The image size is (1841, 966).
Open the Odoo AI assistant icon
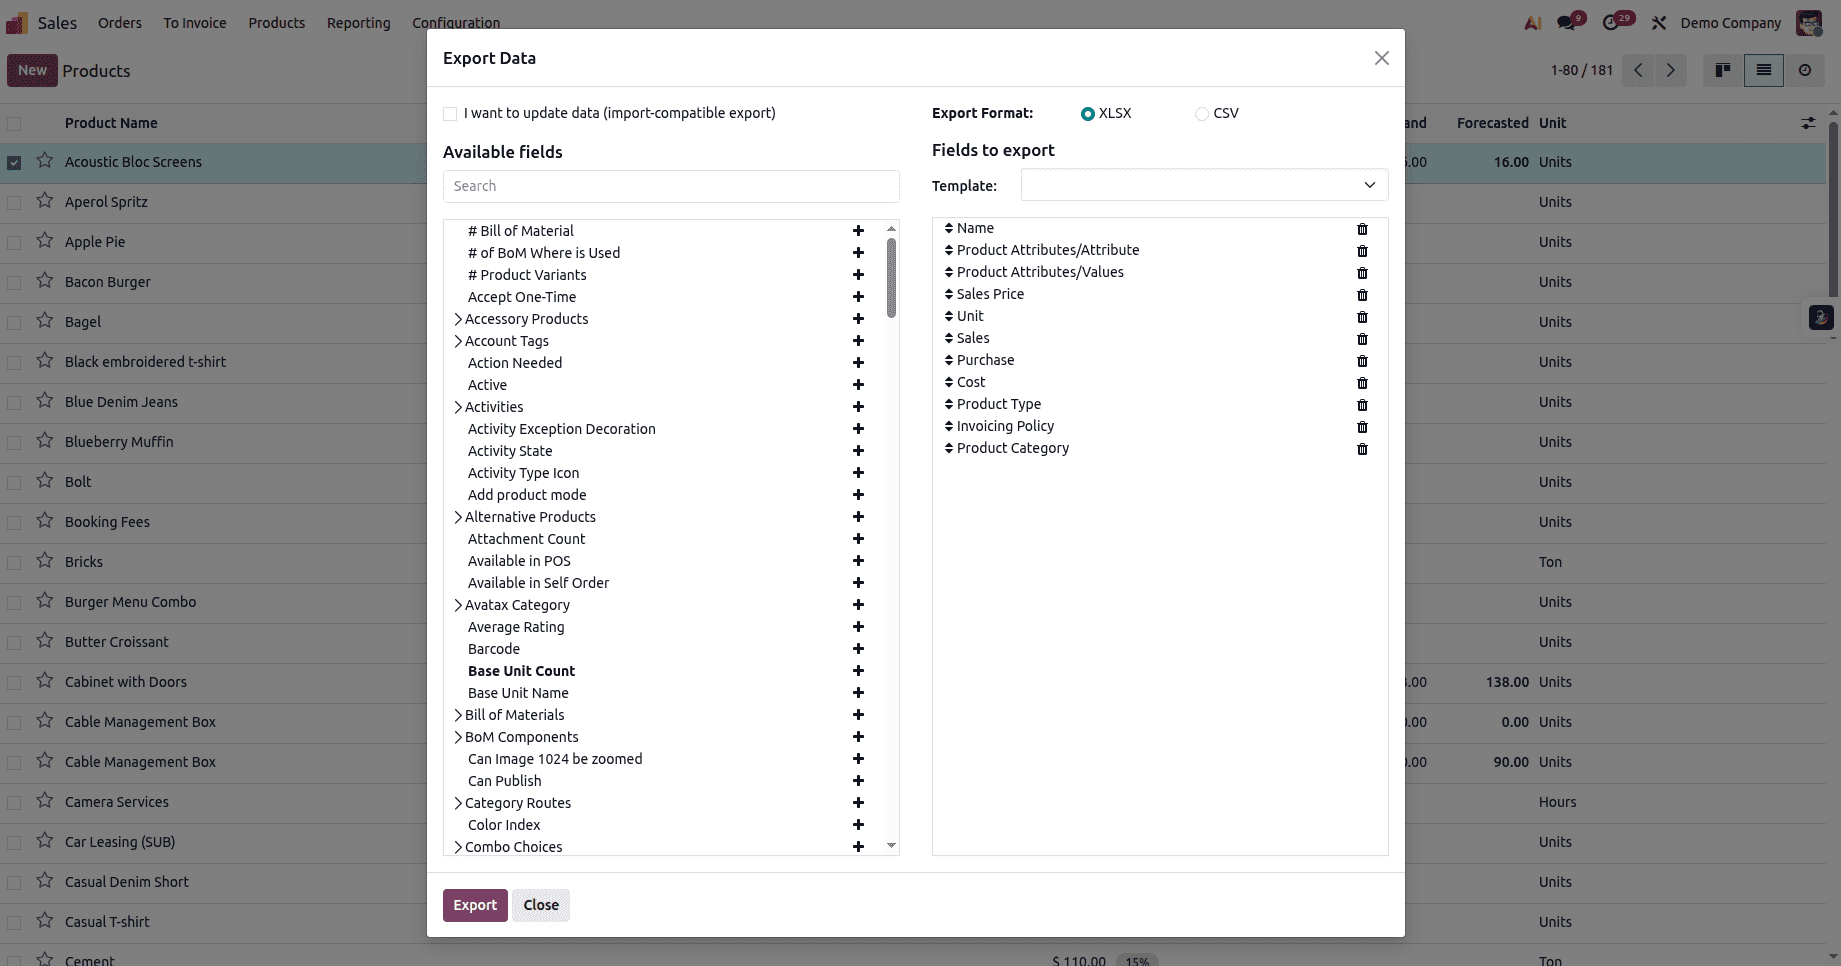pyautogui.click(x=1531, y=22)
